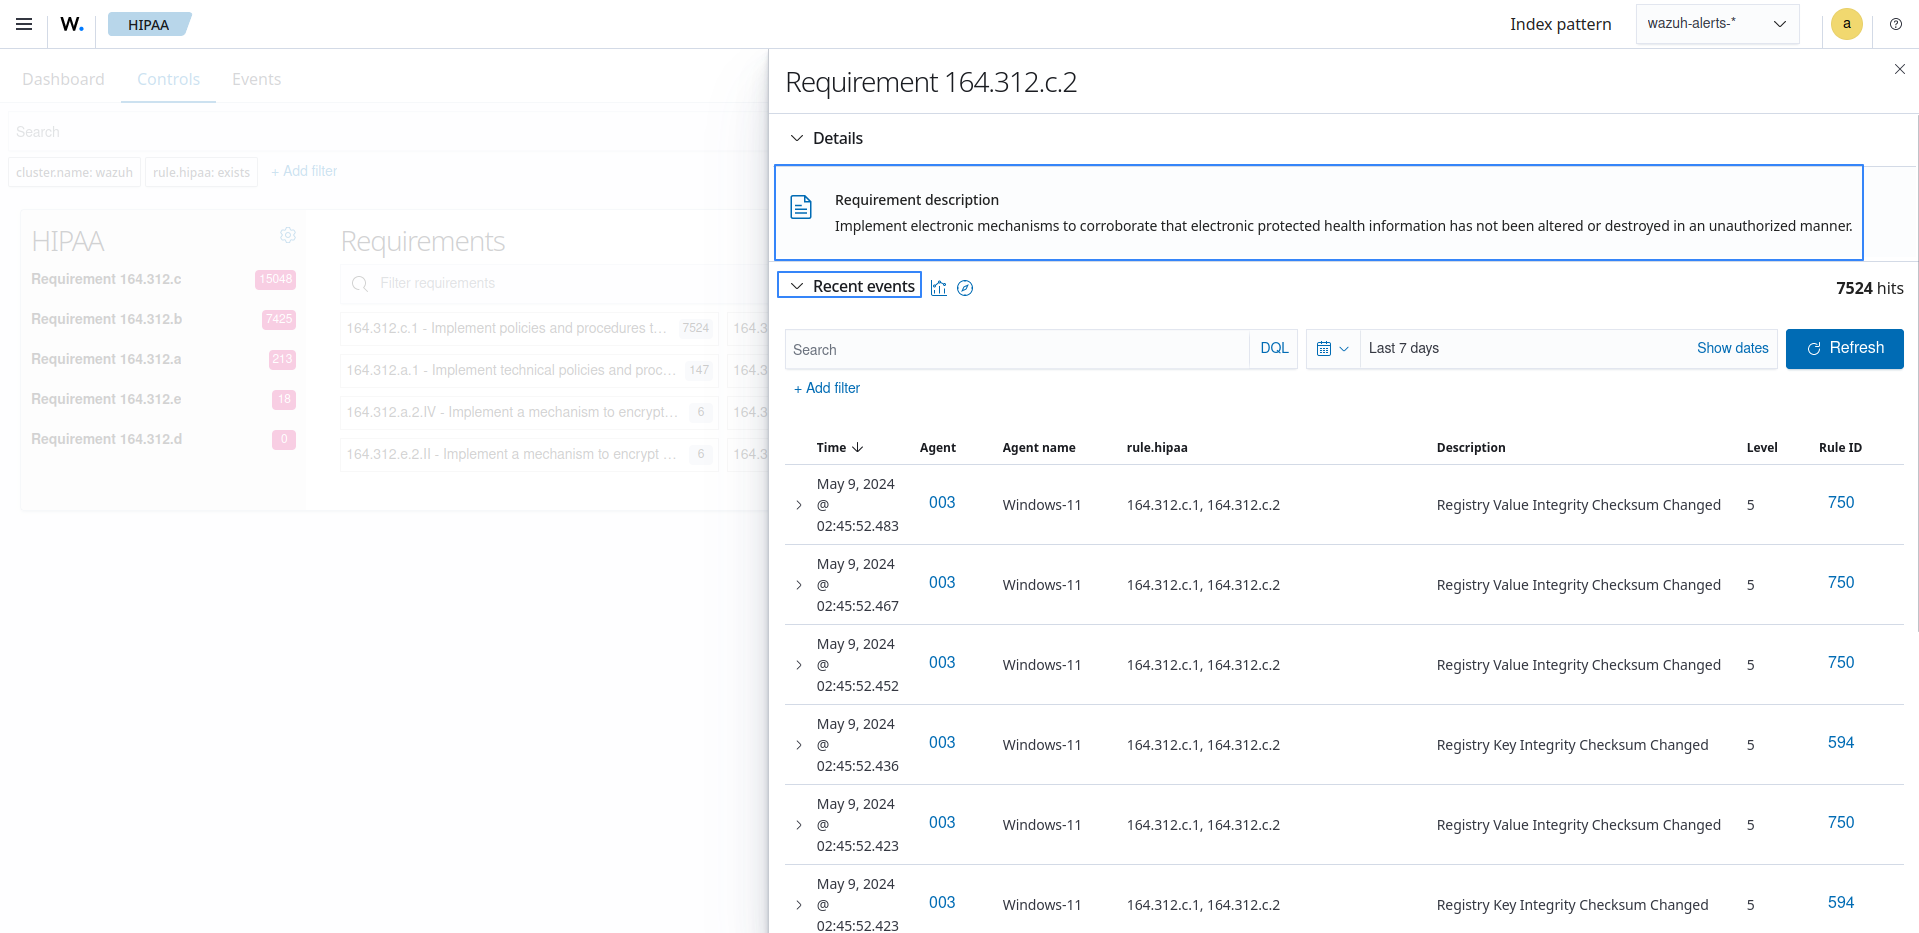1919x933 pixels.
Task: Open the wazuh-alerts-* index pattern dropdown
Action: (1716, 24)
